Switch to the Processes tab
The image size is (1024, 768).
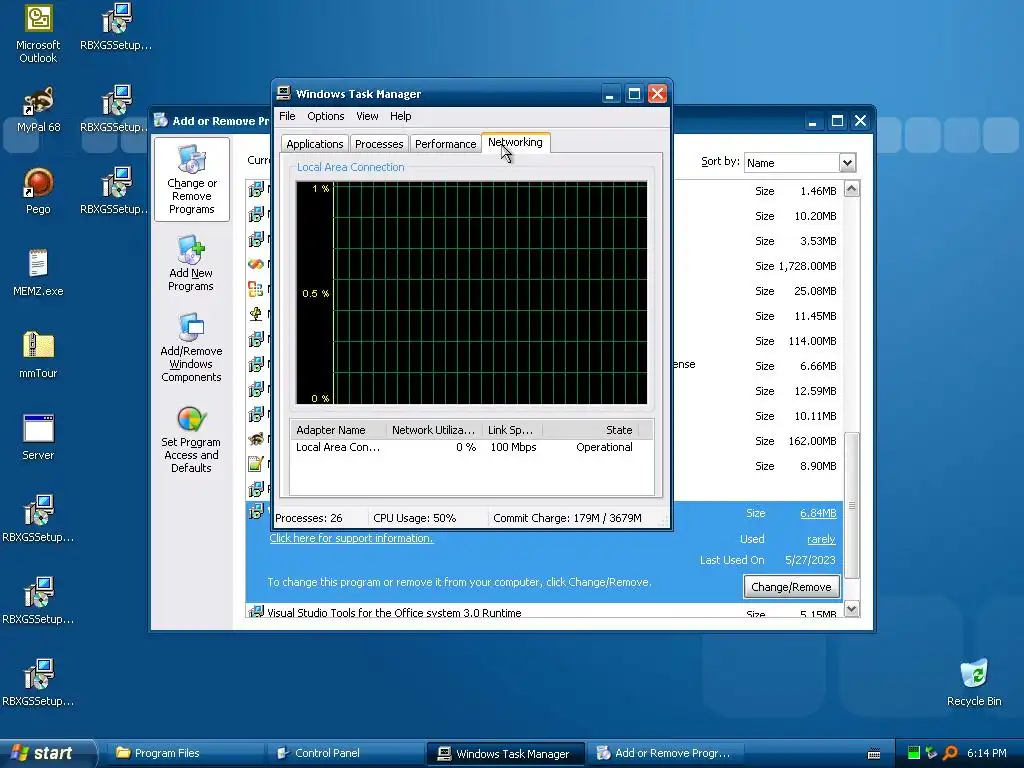tap(379, 144)
